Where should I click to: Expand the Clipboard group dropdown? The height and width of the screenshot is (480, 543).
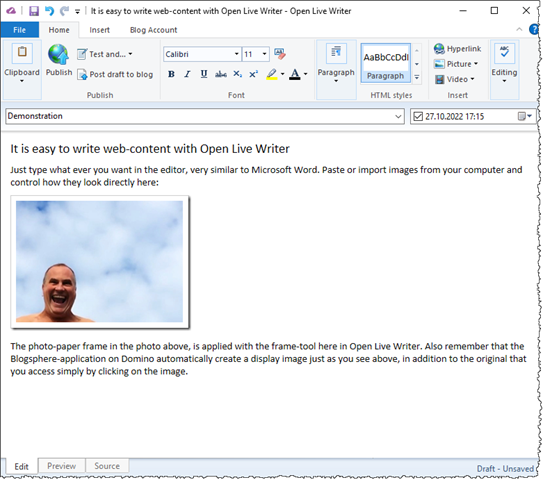point(22,81)
